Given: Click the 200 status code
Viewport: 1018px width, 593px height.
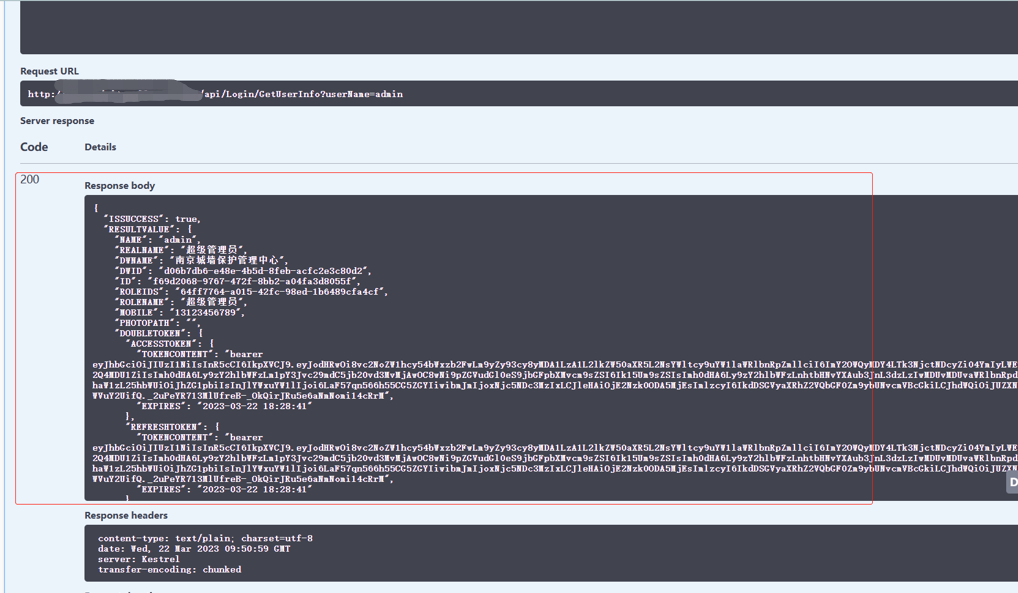Looking at the screenshot, I should click(x=29, y=179).
